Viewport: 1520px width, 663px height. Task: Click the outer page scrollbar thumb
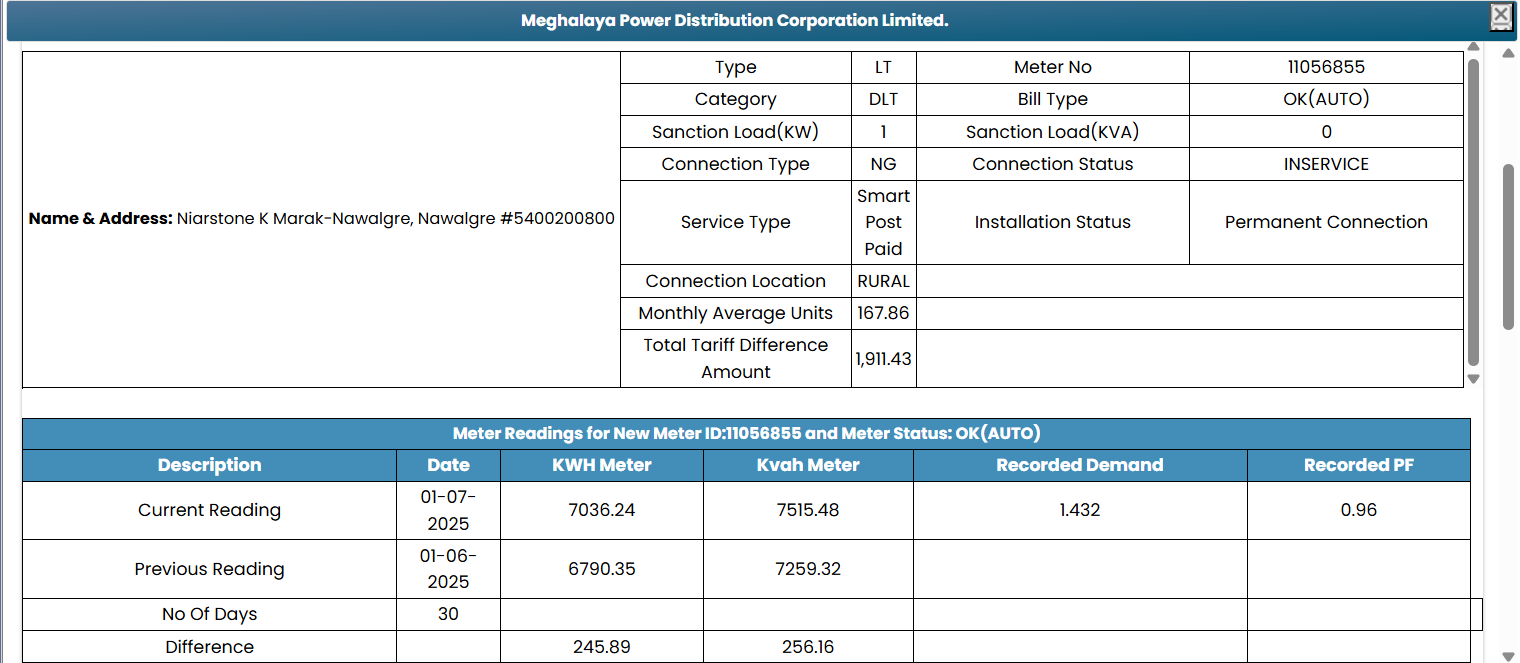click(x=1508, y=247)
